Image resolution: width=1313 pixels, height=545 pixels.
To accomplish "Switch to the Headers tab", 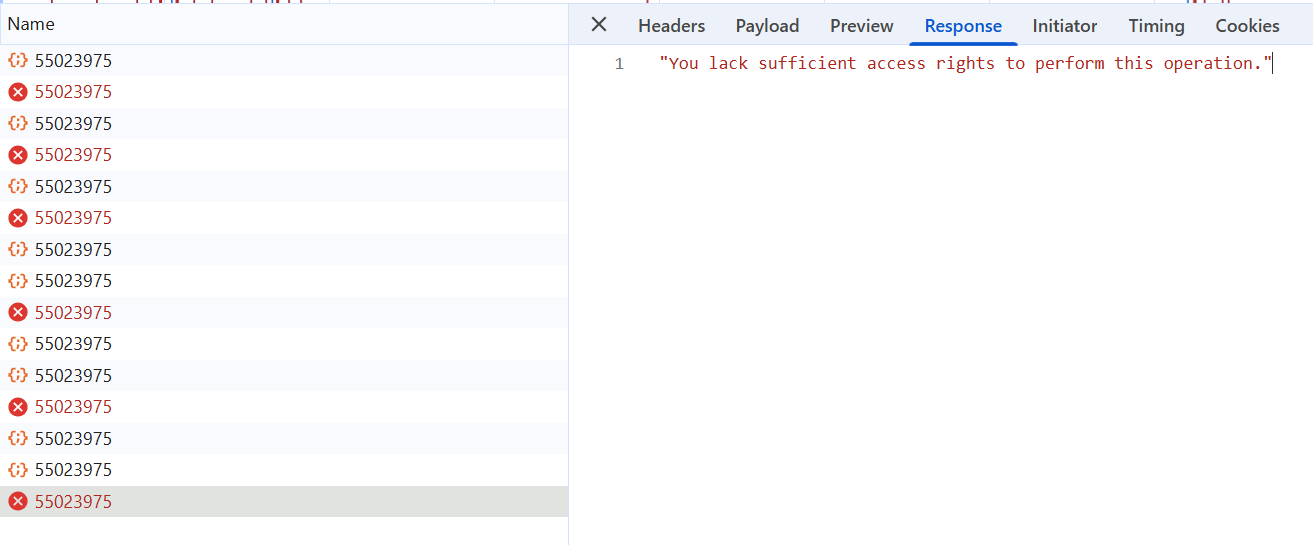I will pos(671,26).
